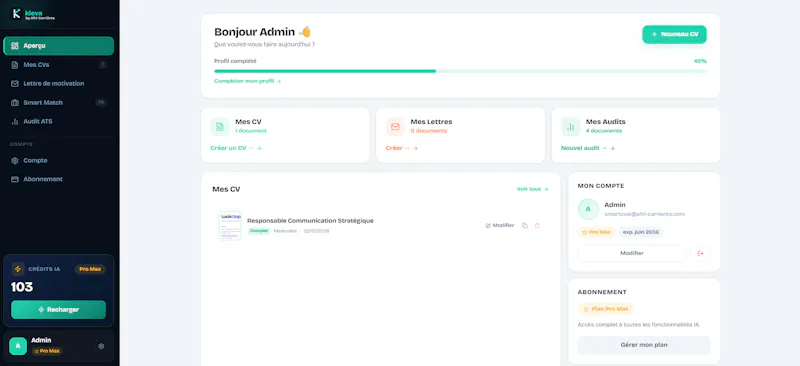Click Créer link under Mes Lettres

tap(402, 148)
